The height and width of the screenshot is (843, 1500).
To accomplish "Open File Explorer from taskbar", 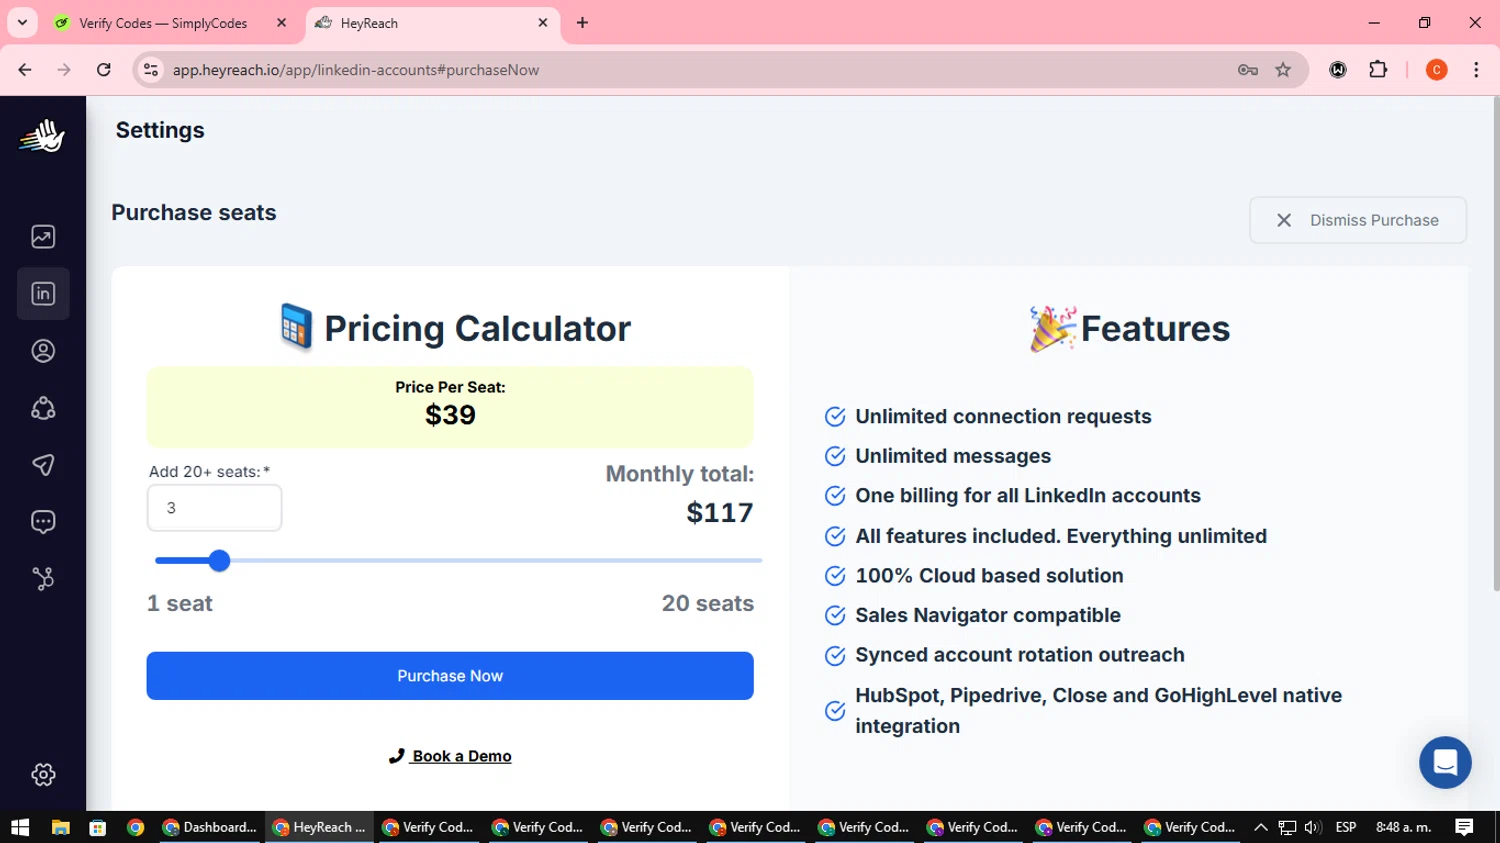I will [60, 827].
